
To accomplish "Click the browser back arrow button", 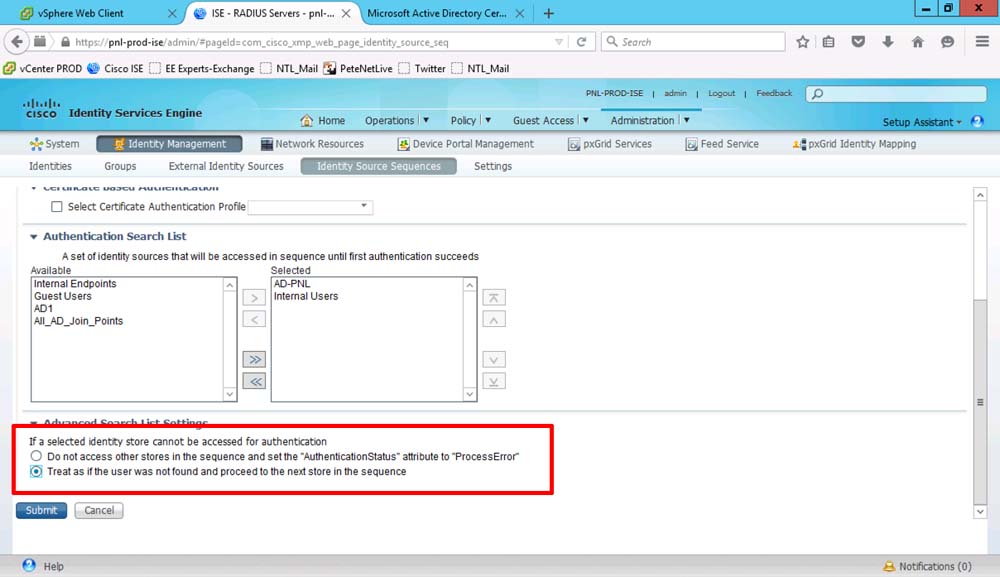I will tap(17, 42).
